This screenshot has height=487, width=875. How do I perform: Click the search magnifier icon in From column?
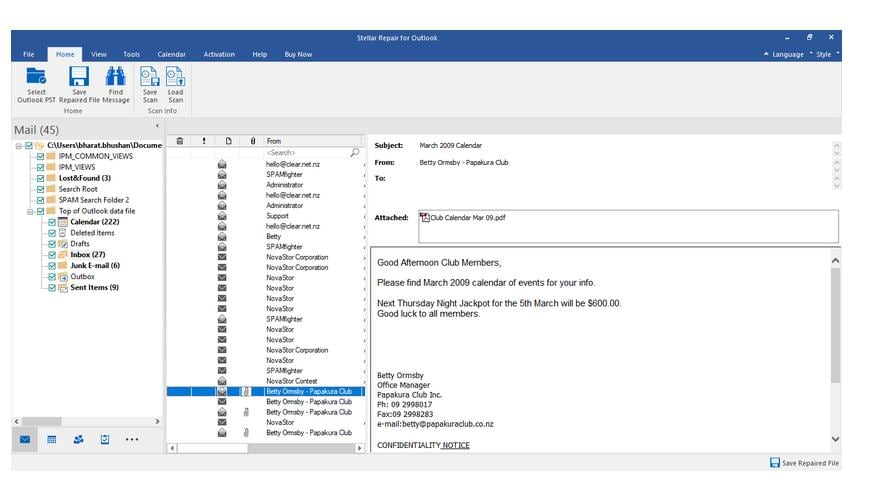point(355,152)
